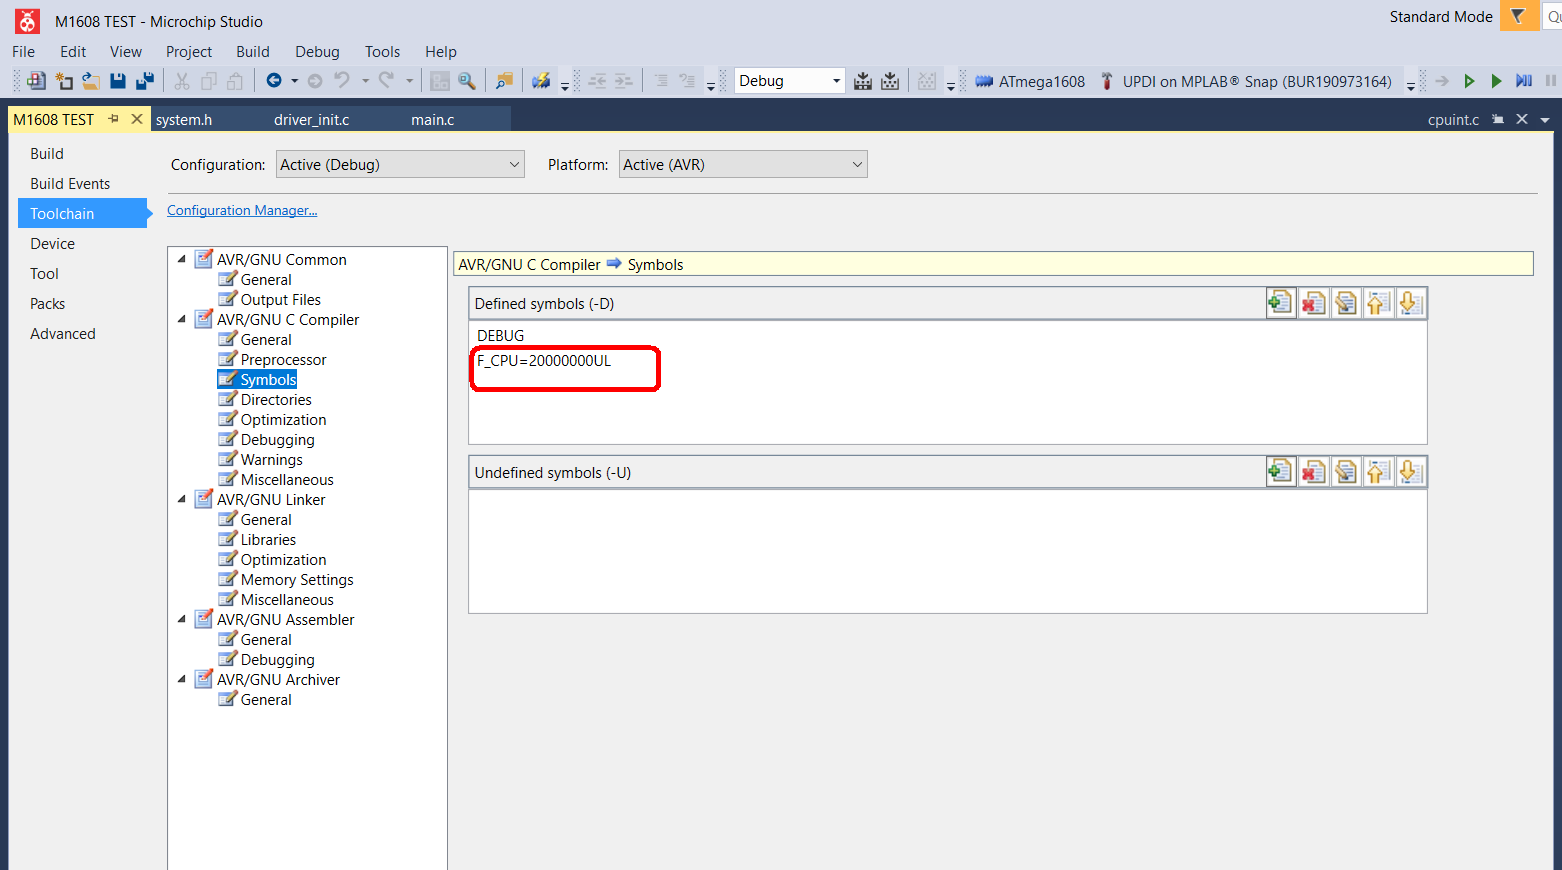
Task: Open the Build menu
Action: 253,52
